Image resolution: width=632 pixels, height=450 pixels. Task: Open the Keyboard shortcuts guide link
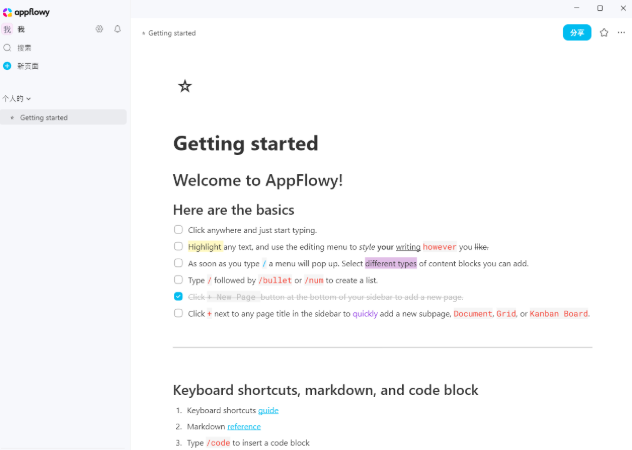(x=268, y=410)
